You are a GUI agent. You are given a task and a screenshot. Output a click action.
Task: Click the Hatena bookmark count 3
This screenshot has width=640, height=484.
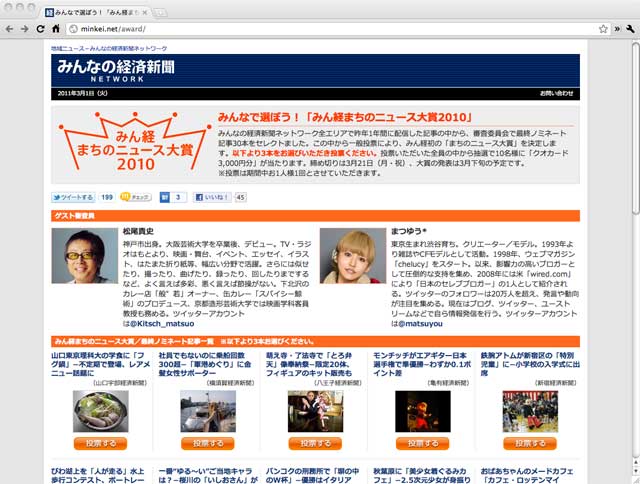(x=178, y=198)
